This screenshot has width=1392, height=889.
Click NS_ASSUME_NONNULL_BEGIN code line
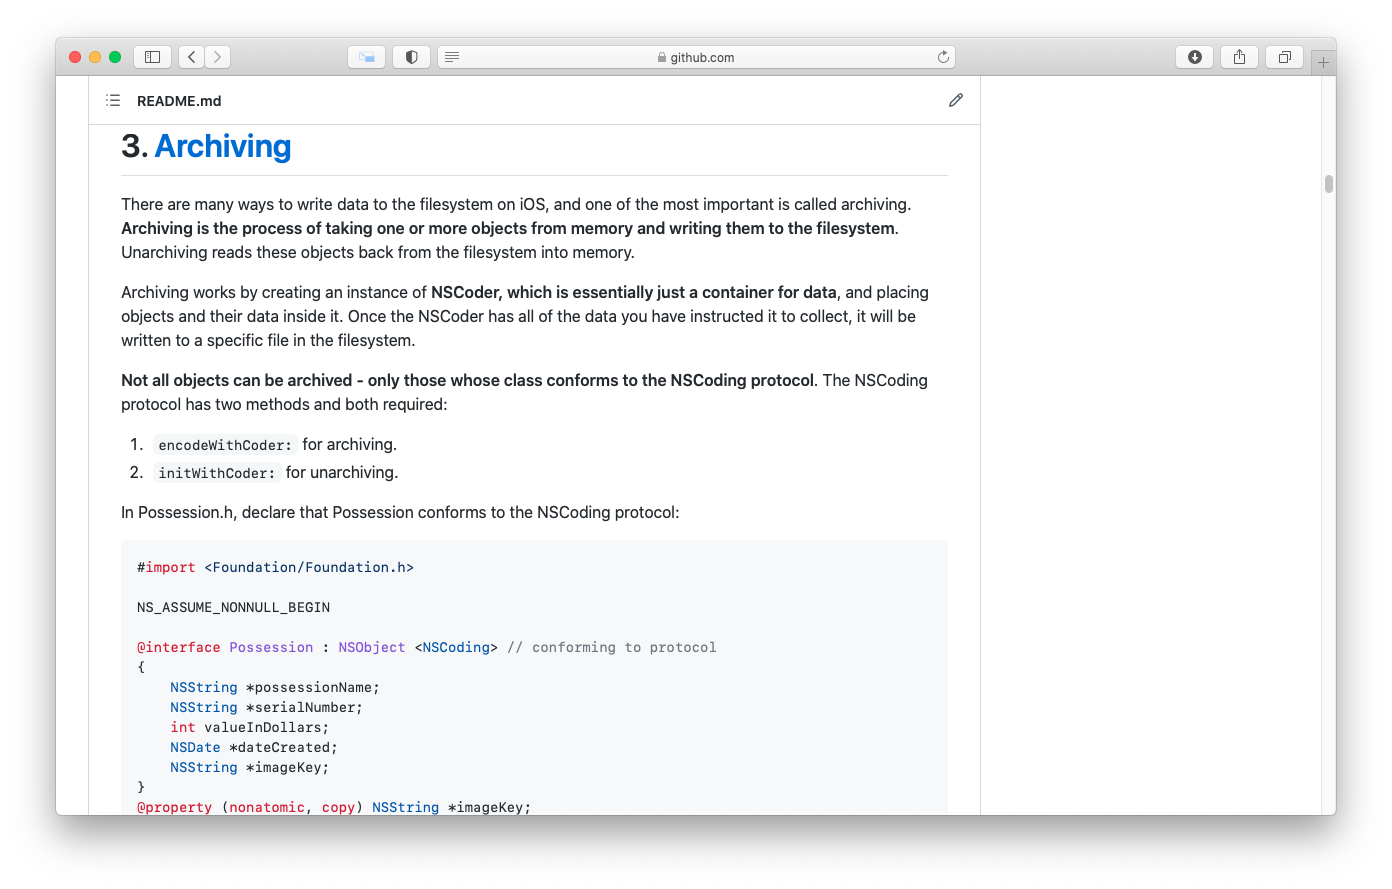pos(234,607)
